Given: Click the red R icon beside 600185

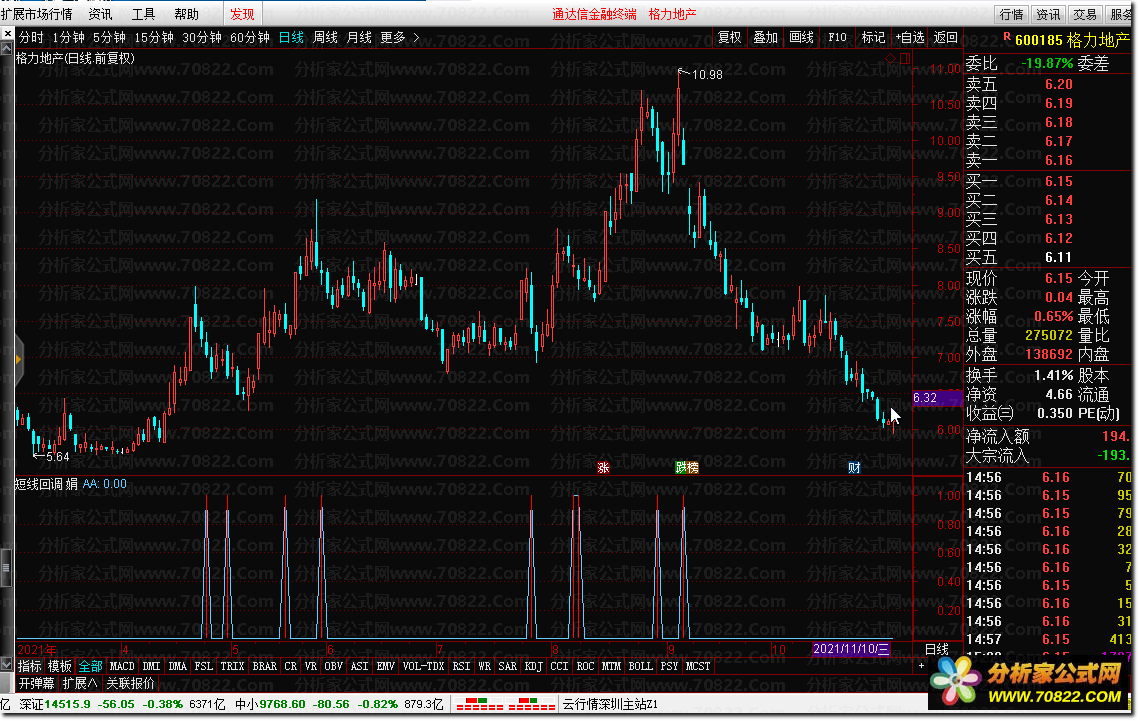Looking at the screenshot, I should click(x=1007, y=37).
